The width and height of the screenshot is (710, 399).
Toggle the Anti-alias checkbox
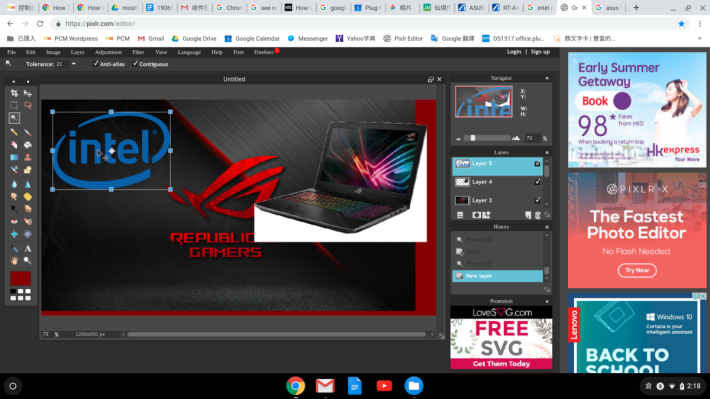point(96,64)
